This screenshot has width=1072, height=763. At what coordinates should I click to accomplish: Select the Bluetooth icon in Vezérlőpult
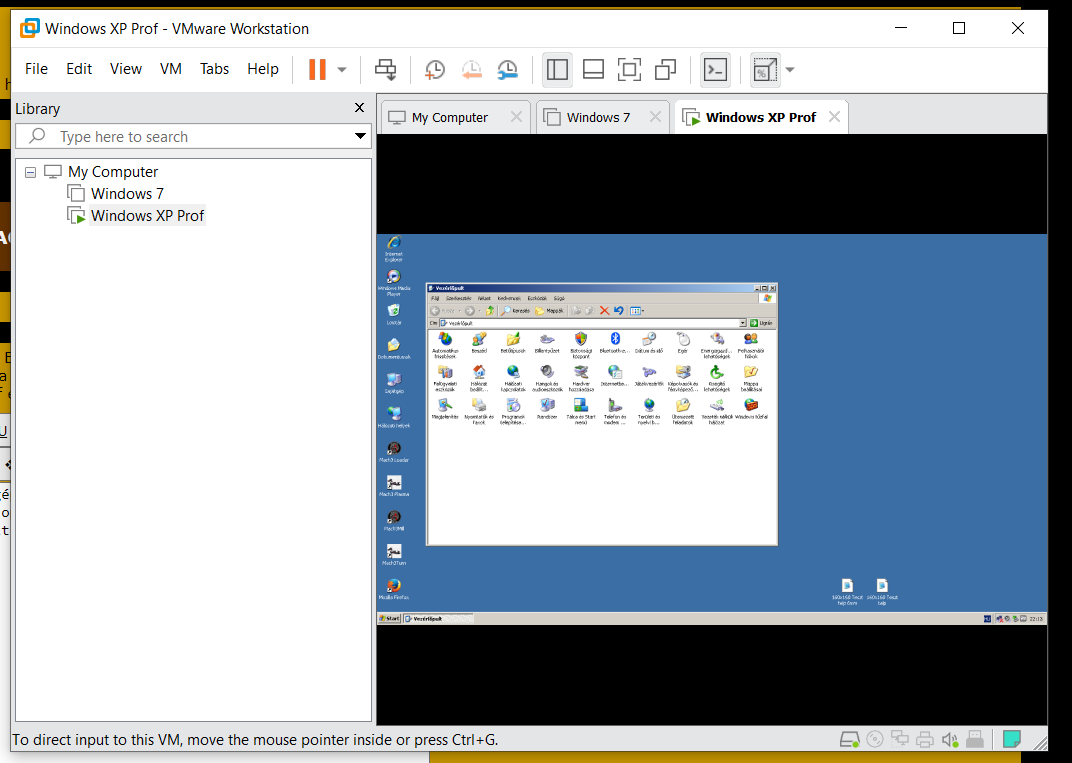pyautogui.click(x=615, y=343)
